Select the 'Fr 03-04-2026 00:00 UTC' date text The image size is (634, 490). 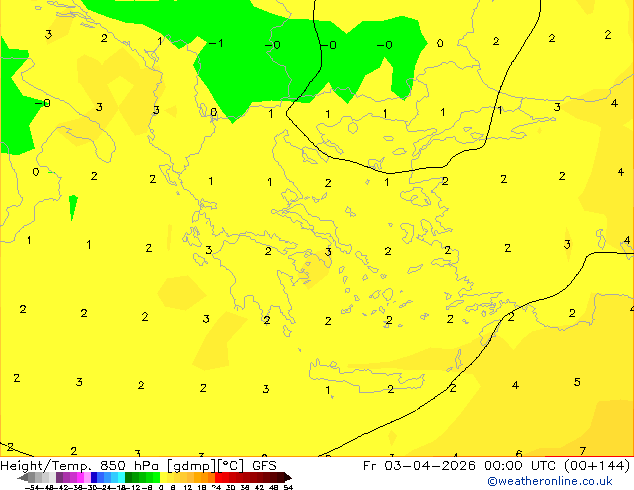click(461, 466)
